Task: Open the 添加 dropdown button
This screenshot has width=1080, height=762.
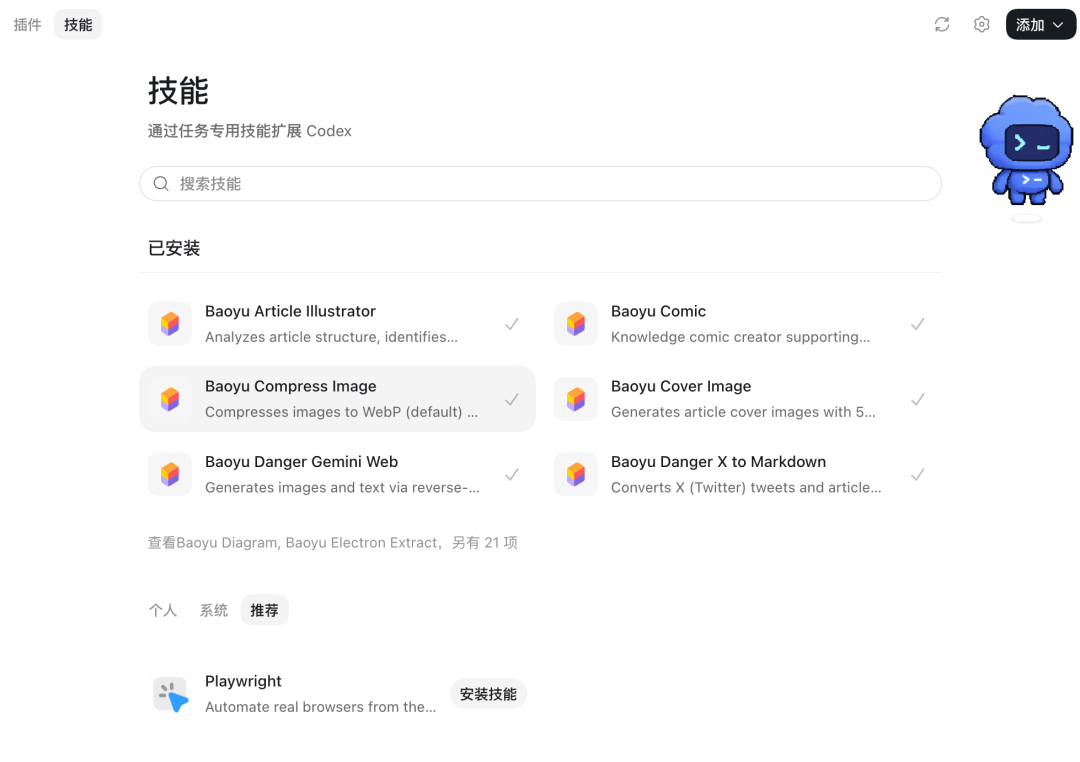Action: (x=1040, y=25)
